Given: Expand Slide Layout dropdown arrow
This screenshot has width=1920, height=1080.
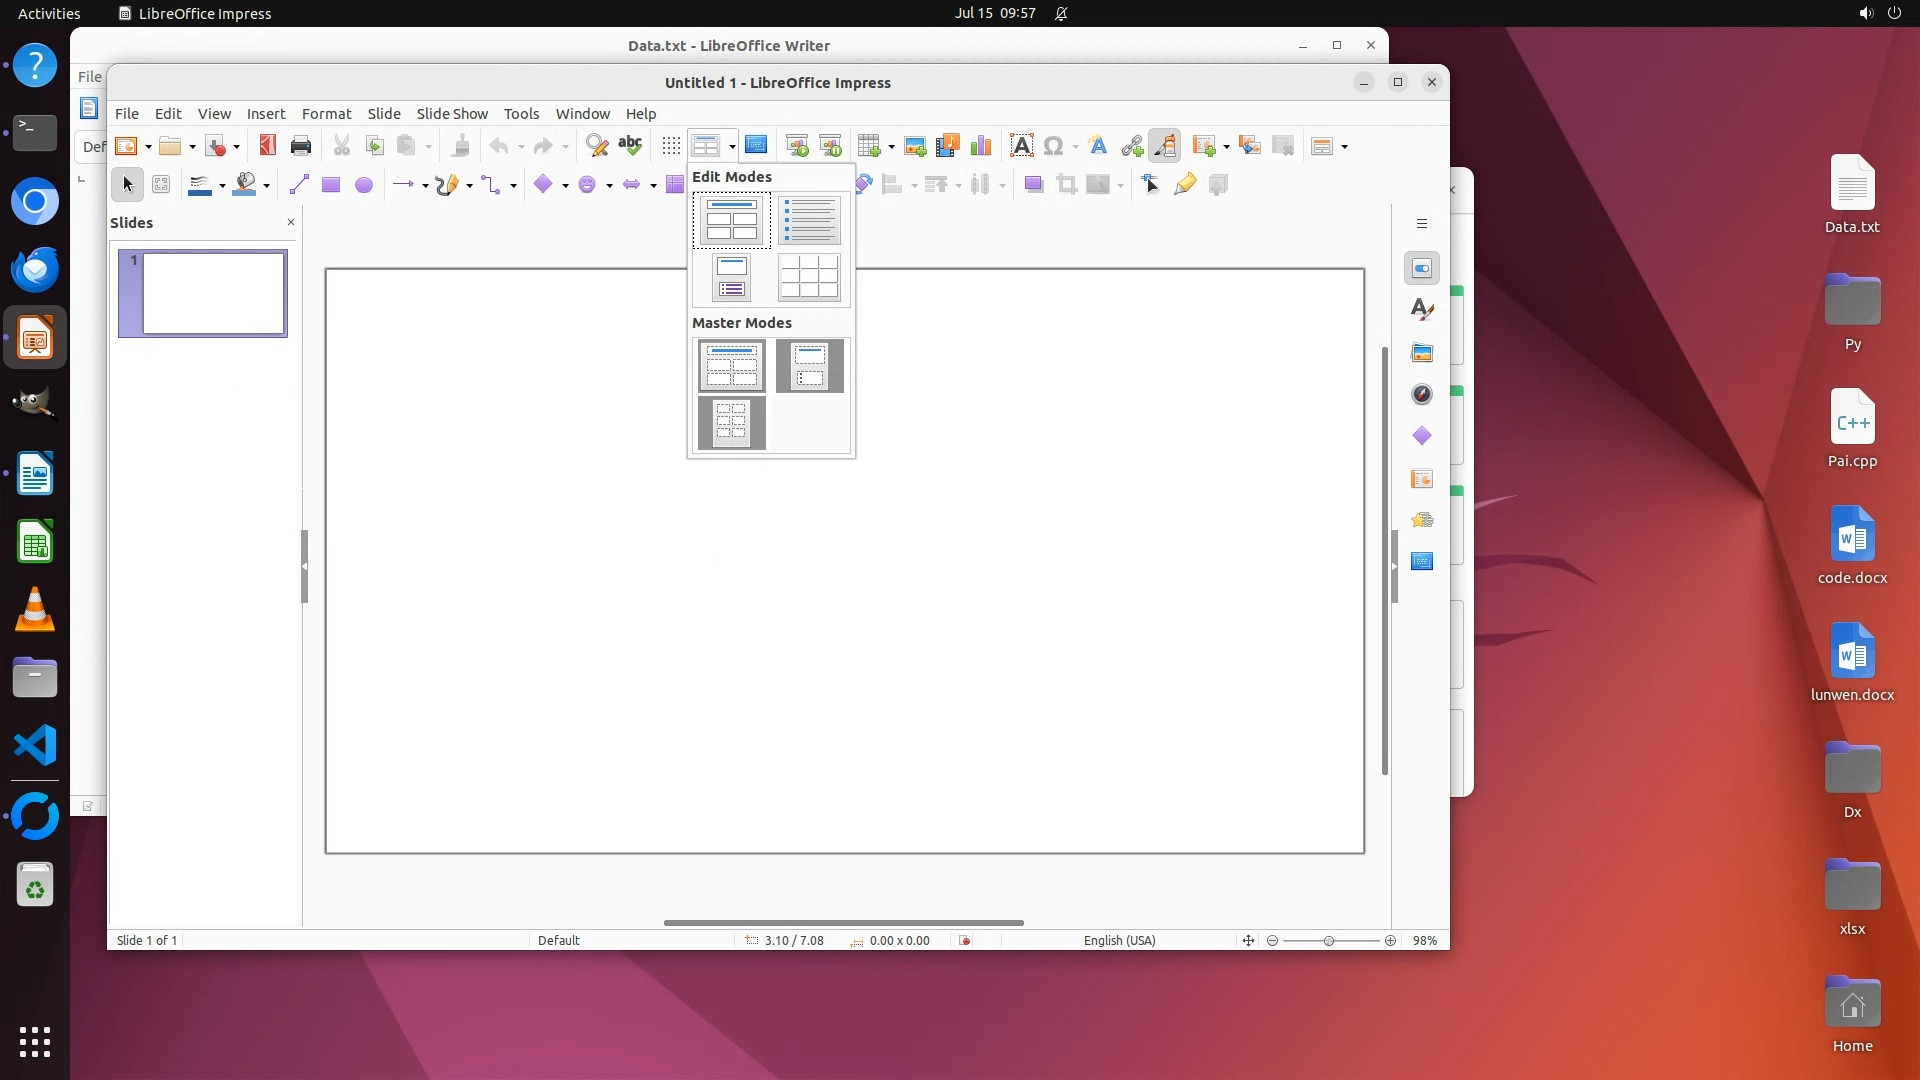Looking at the screenshot, I should pos(1344,147).
